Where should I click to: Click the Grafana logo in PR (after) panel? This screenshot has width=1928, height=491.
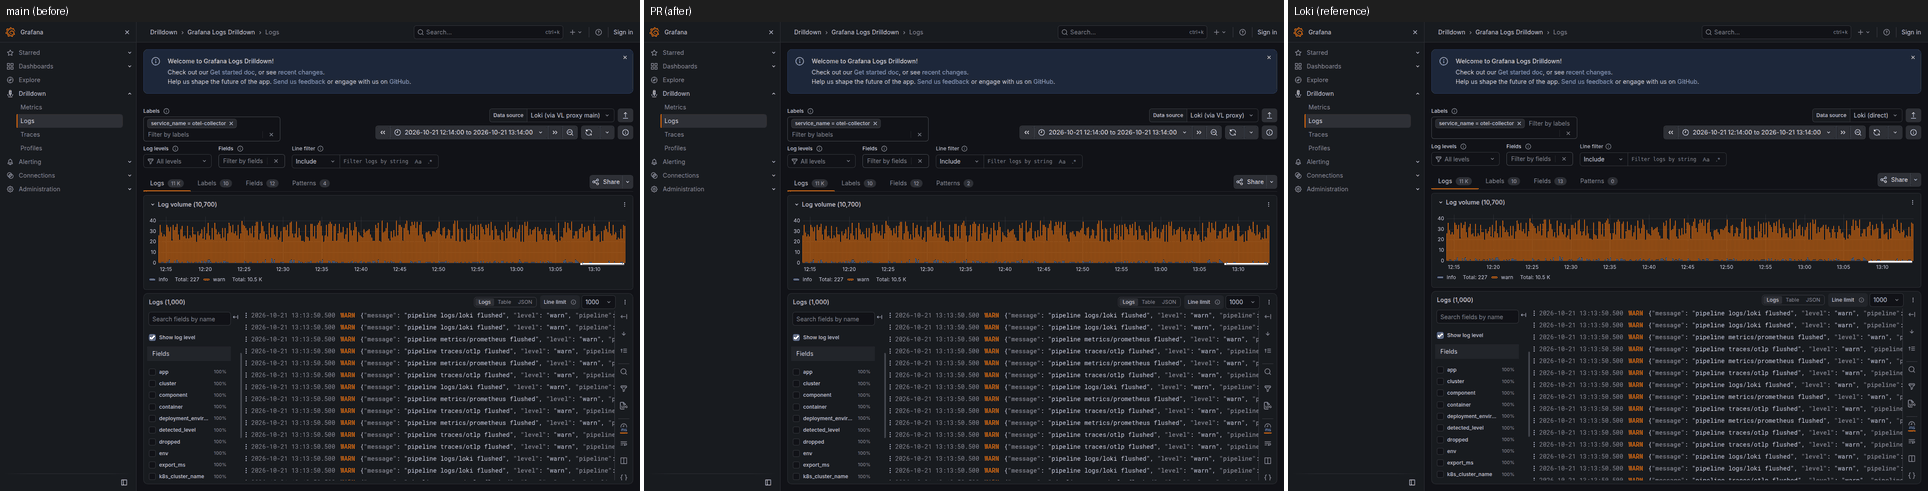pyautogui.click(x=655, y=32)
